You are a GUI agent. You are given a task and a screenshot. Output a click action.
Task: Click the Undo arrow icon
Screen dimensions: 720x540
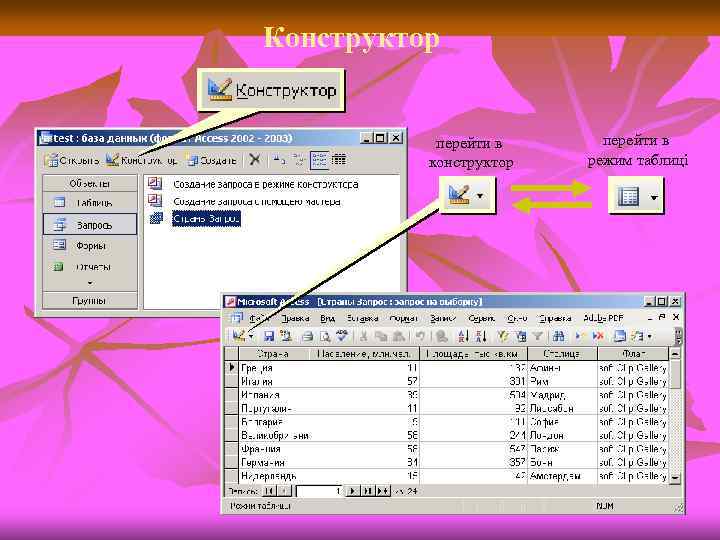point(420,336)
